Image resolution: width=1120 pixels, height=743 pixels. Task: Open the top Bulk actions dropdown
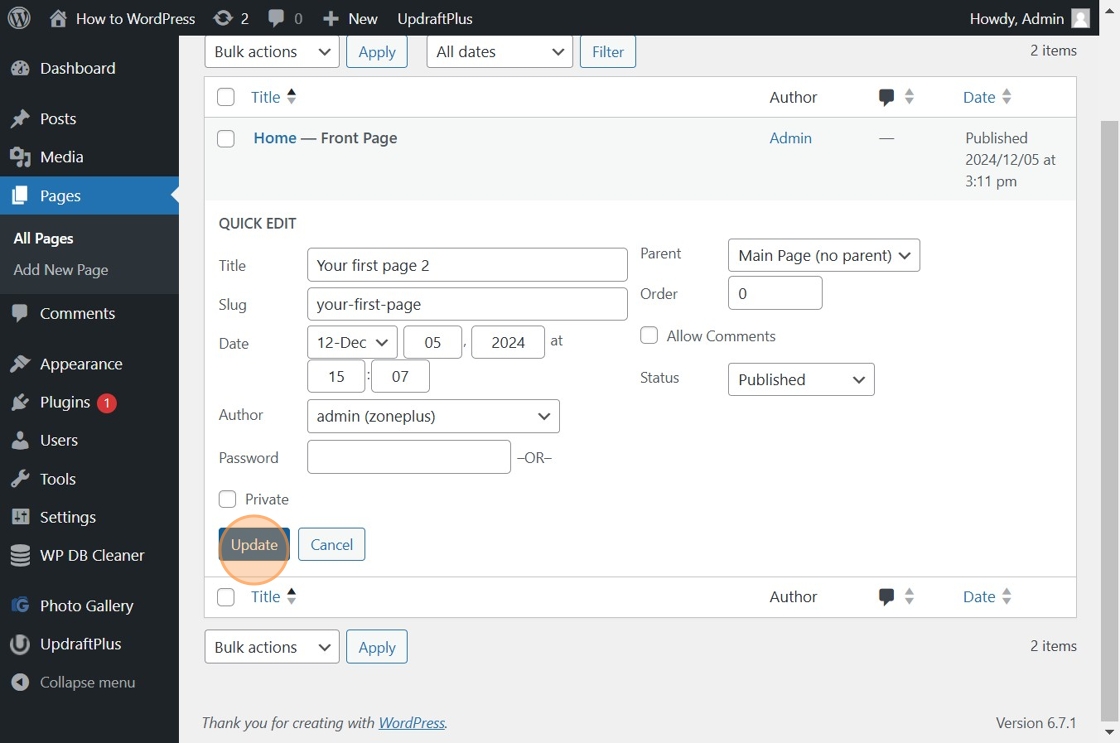point(272,51)
